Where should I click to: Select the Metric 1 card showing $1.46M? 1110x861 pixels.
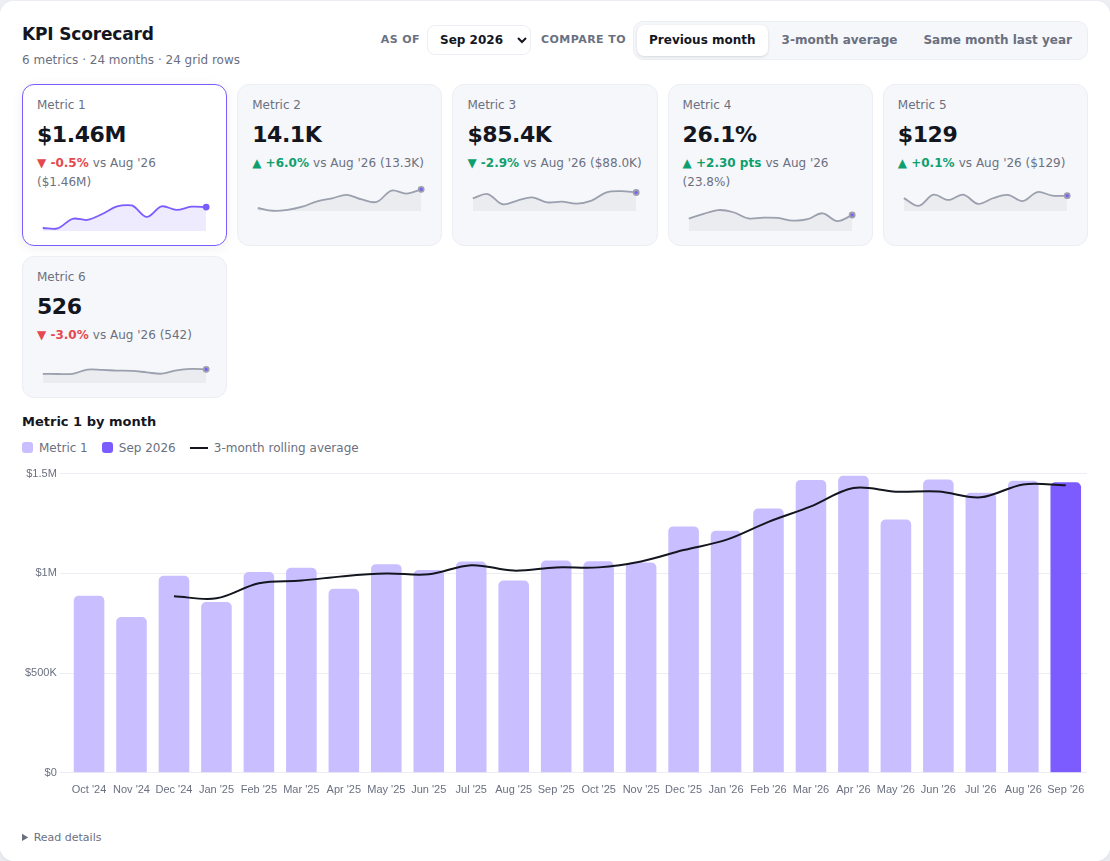[x=125, y=165]
